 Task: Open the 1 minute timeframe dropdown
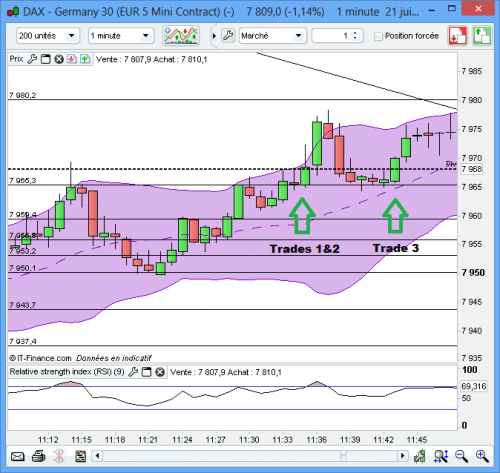click(121, 36)
